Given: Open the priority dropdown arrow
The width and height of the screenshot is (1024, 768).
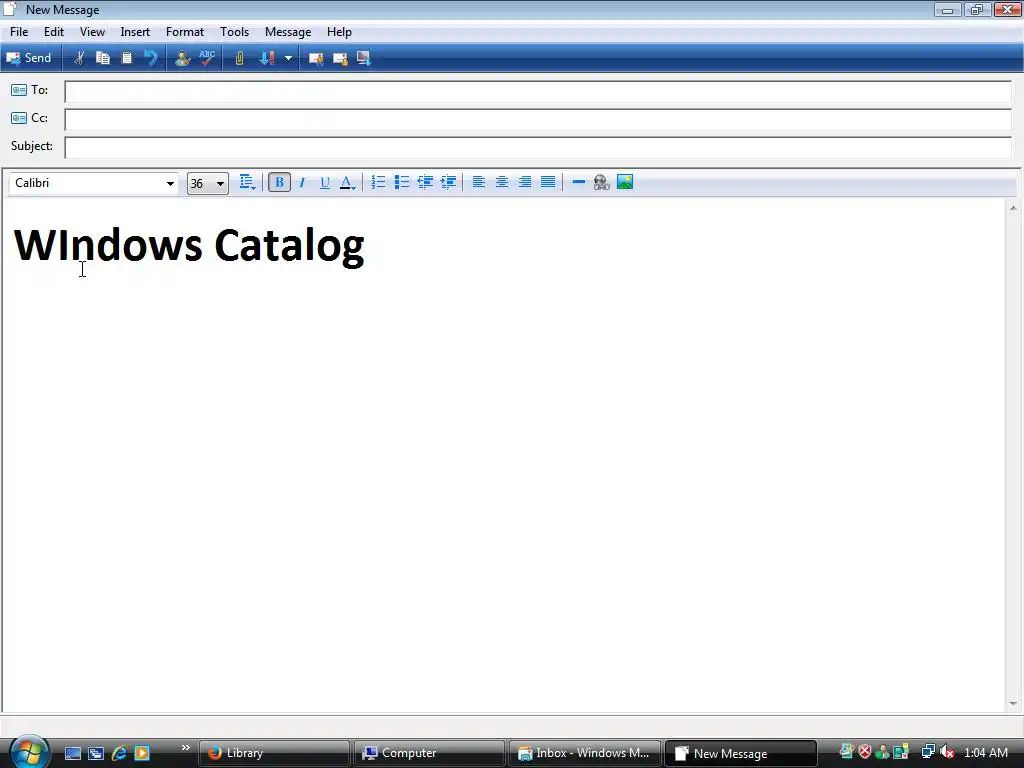Looking at the screenshot, I should 288,58.
